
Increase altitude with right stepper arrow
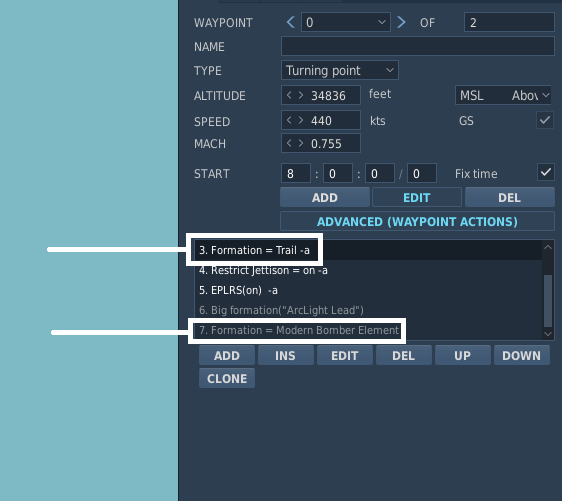(x=301, y=95)
